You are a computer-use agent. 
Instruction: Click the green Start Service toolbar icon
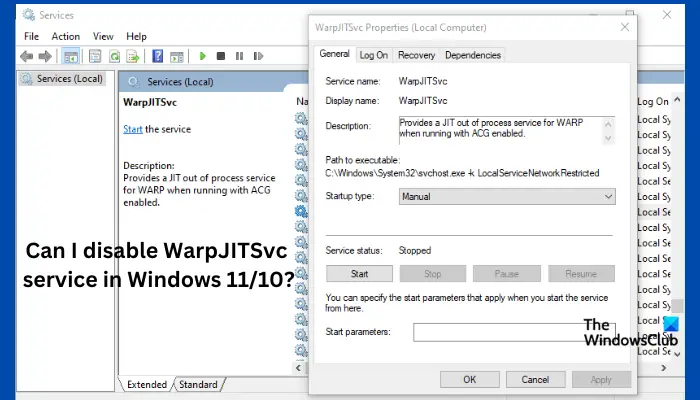[x=203, y=56]
